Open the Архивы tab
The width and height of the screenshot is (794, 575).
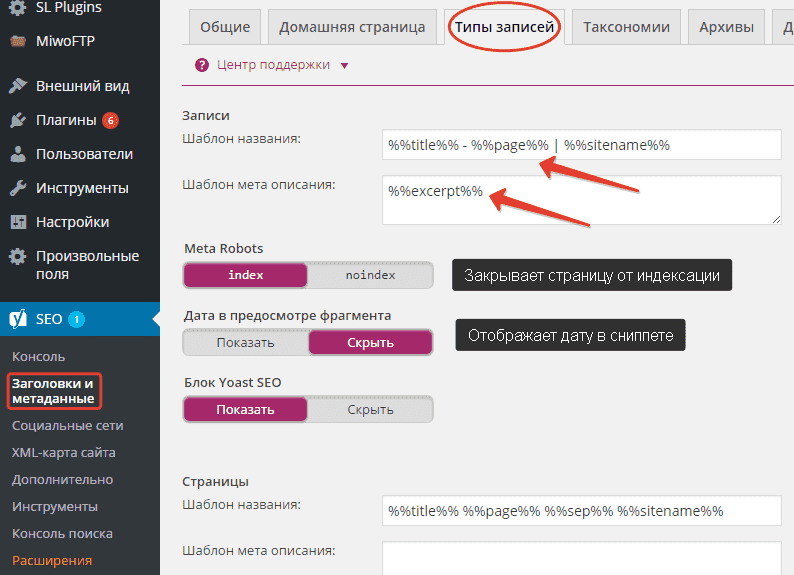point(726,27)
